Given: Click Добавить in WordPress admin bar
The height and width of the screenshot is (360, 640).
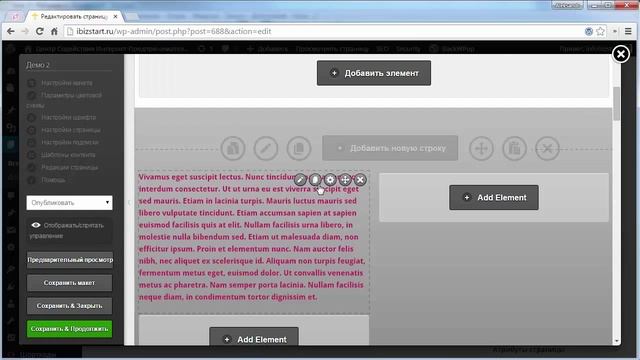Looking at the screenshot, I should 268,49.
